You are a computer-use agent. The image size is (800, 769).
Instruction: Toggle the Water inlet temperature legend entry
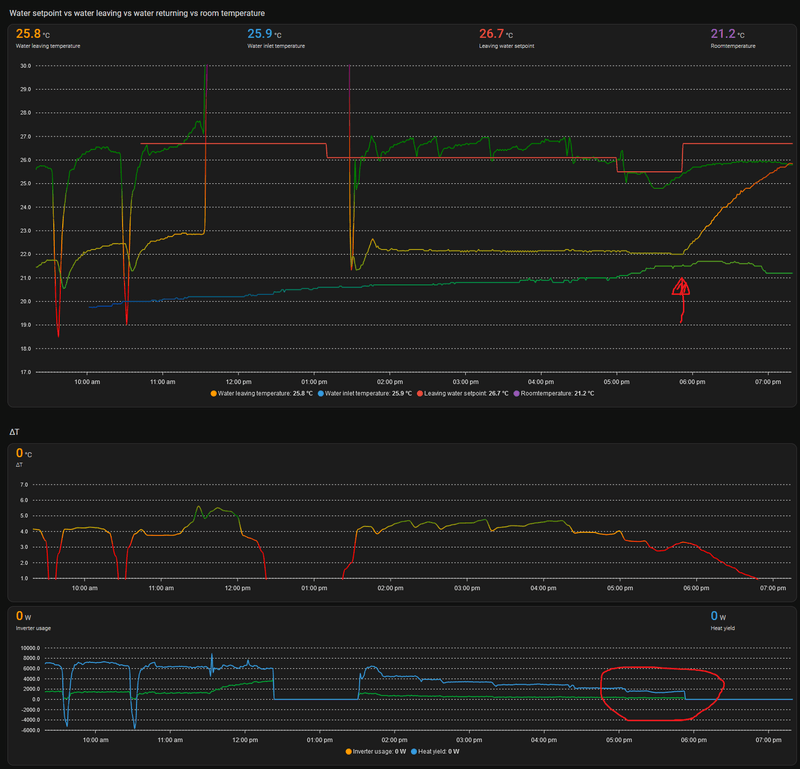[x=364, y=393]
